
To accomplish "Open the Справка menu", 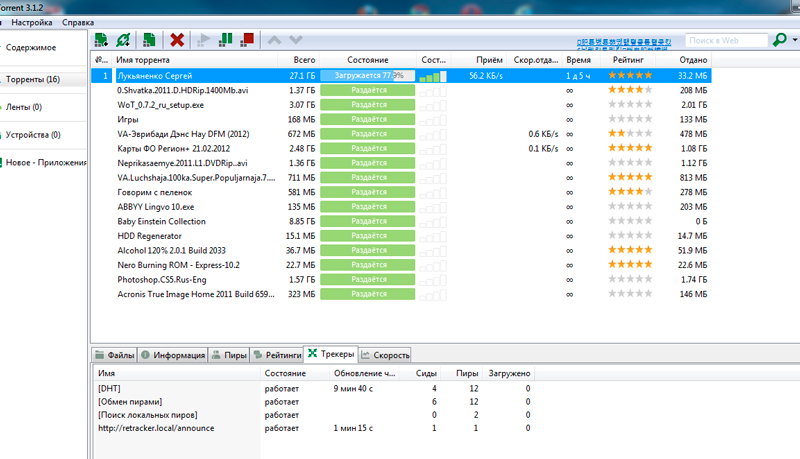I will point(78,22).
